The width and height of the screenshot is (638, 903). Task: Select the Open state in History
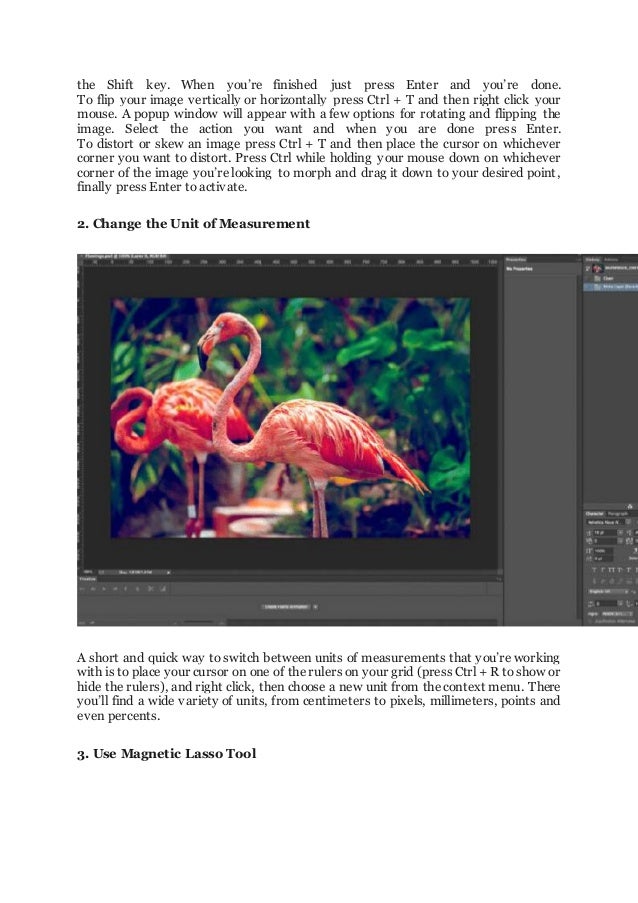(x=612, y=278)
